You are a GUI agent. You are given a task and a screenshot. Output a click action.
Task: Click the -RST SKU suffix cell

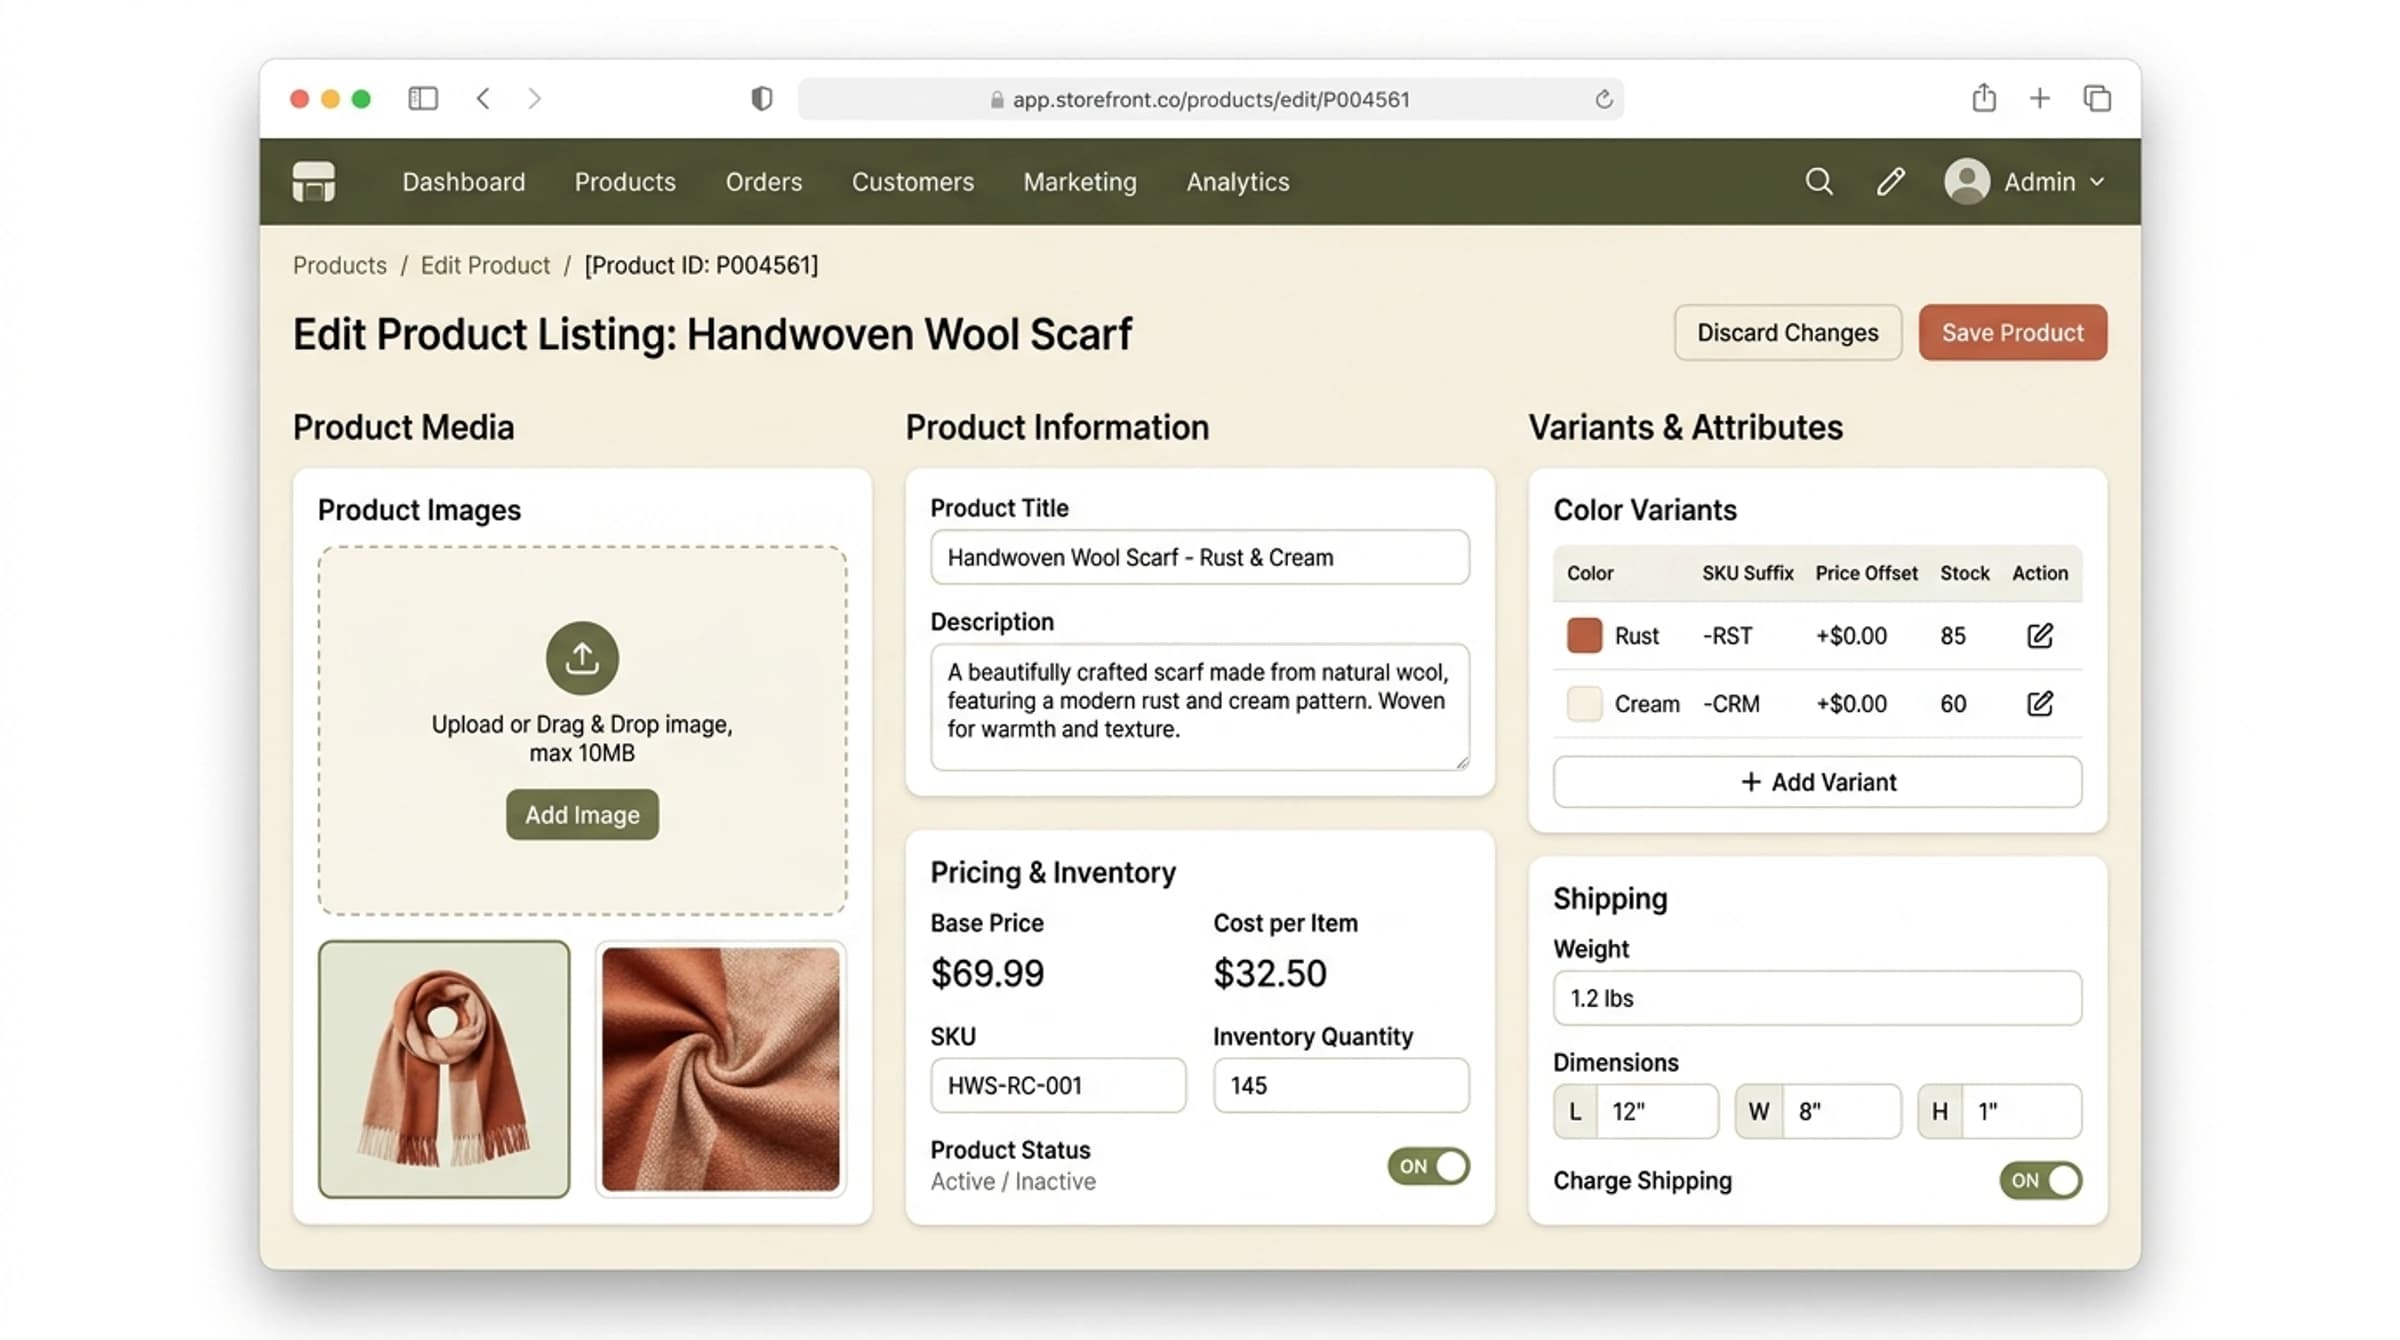[1727, 636]
